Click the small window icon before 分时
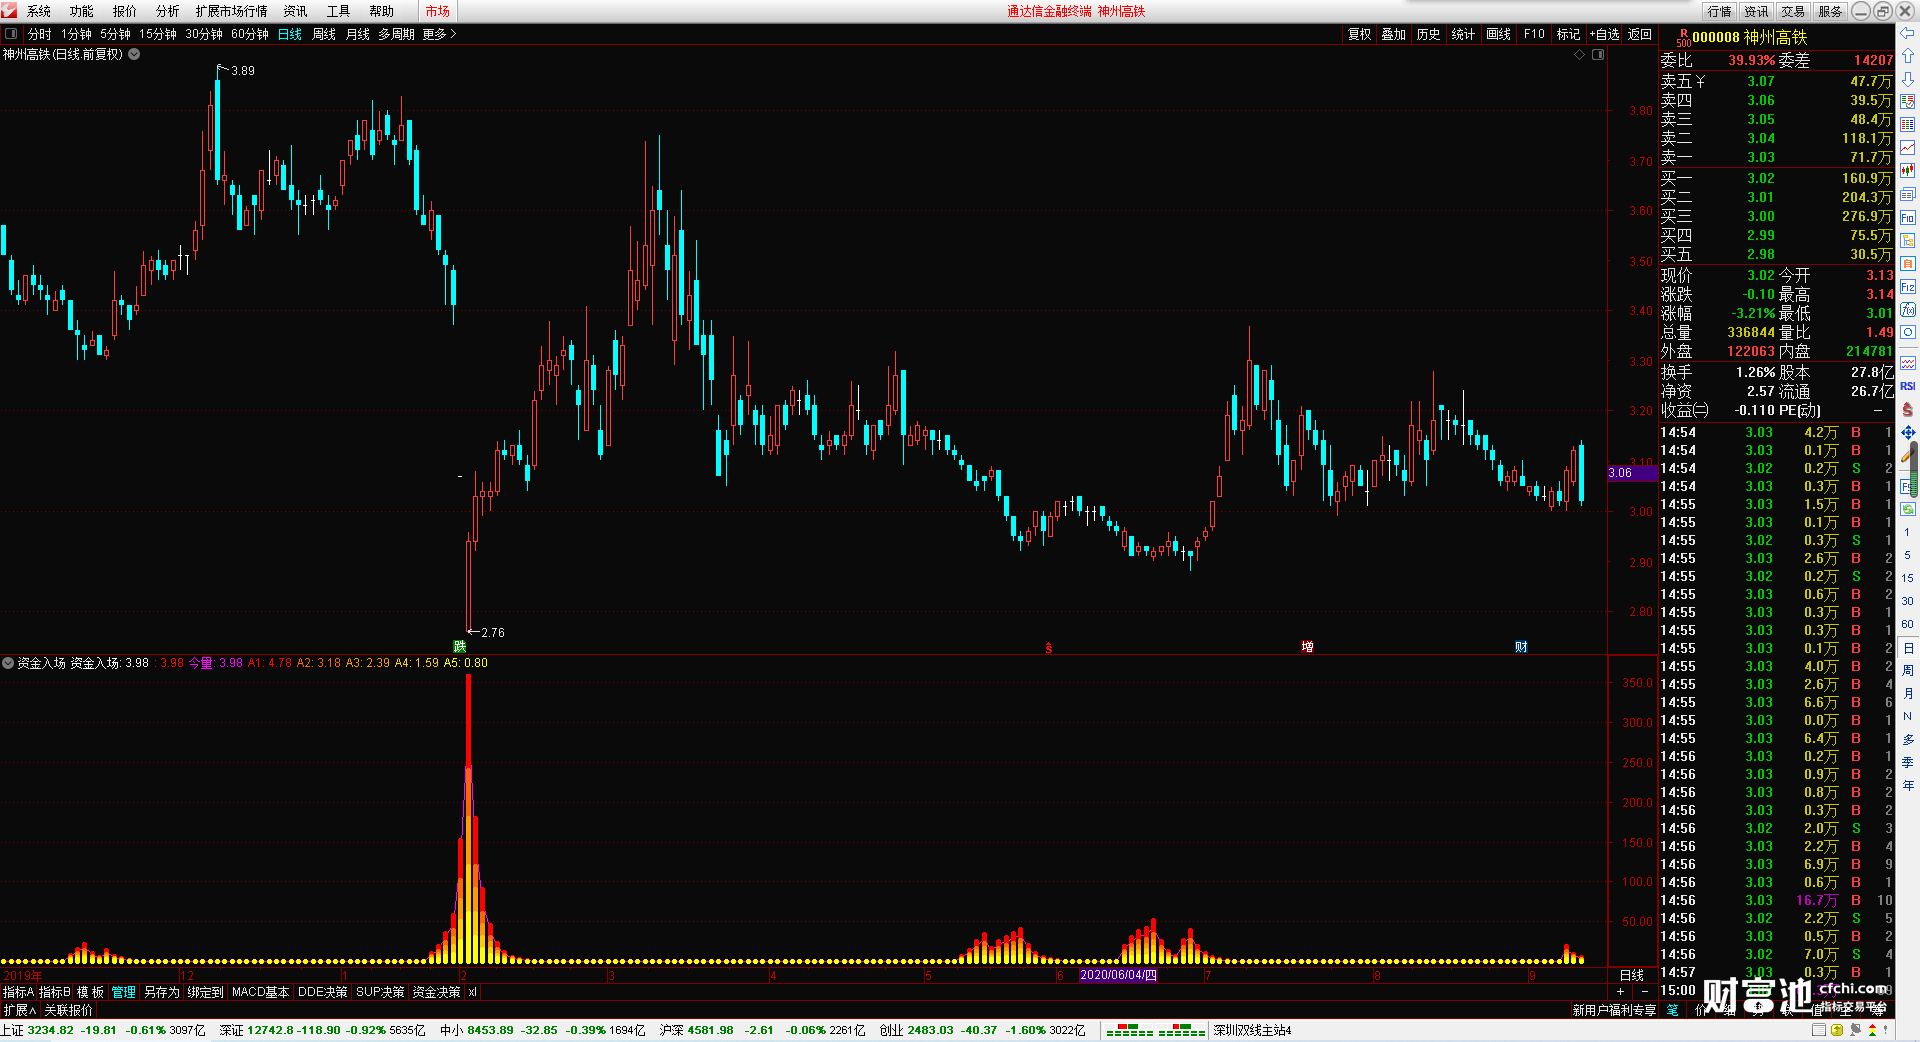Screen dimensions: 1920x1042 11,34
